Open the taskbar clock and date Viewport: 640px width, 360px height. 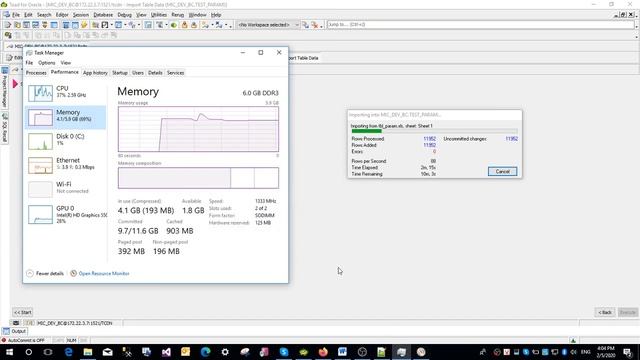(606, 352)
